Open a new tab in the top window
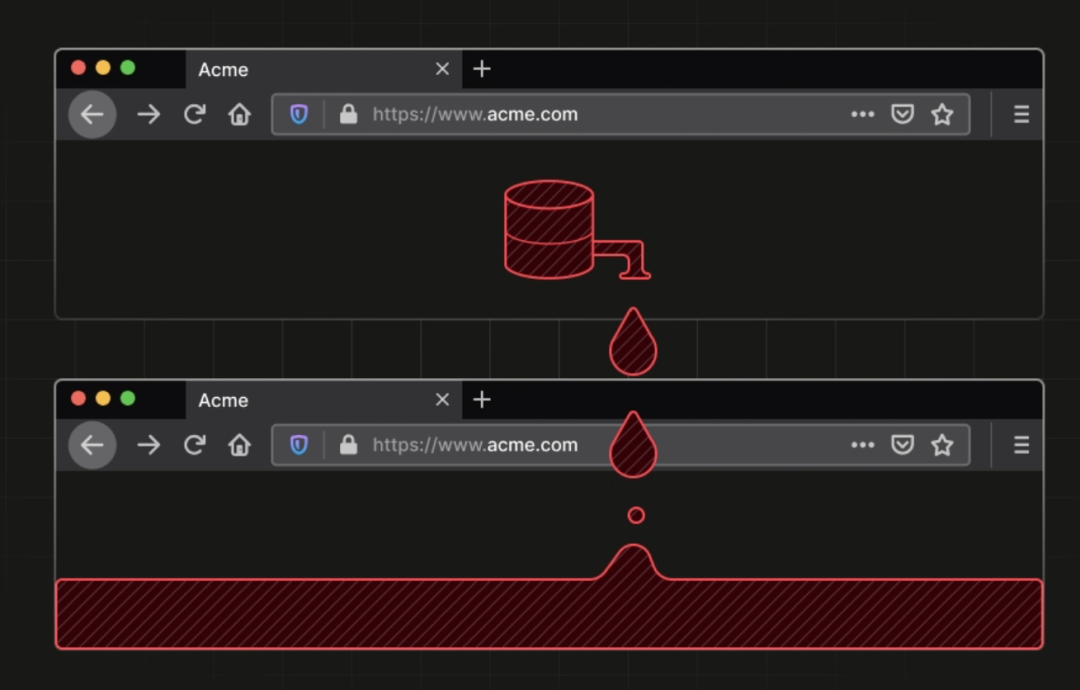The height and width of the screenshot is (690, 1080). pos(482,69)
